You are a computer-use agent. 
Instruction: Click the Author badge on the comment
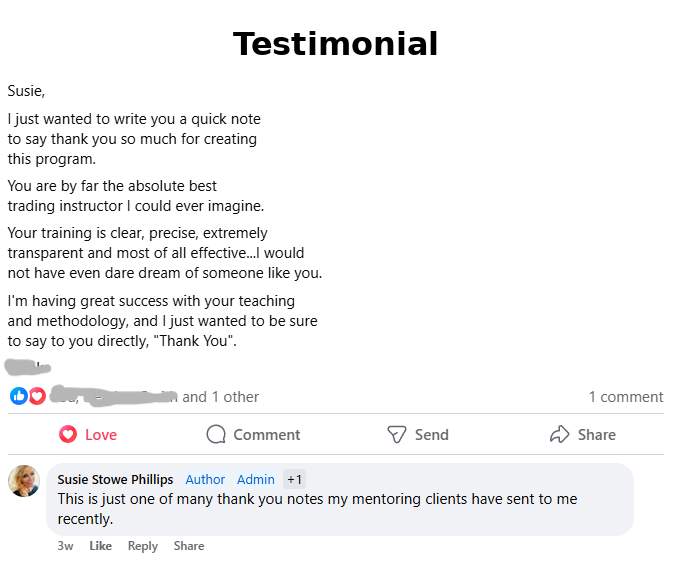point(205,480)
